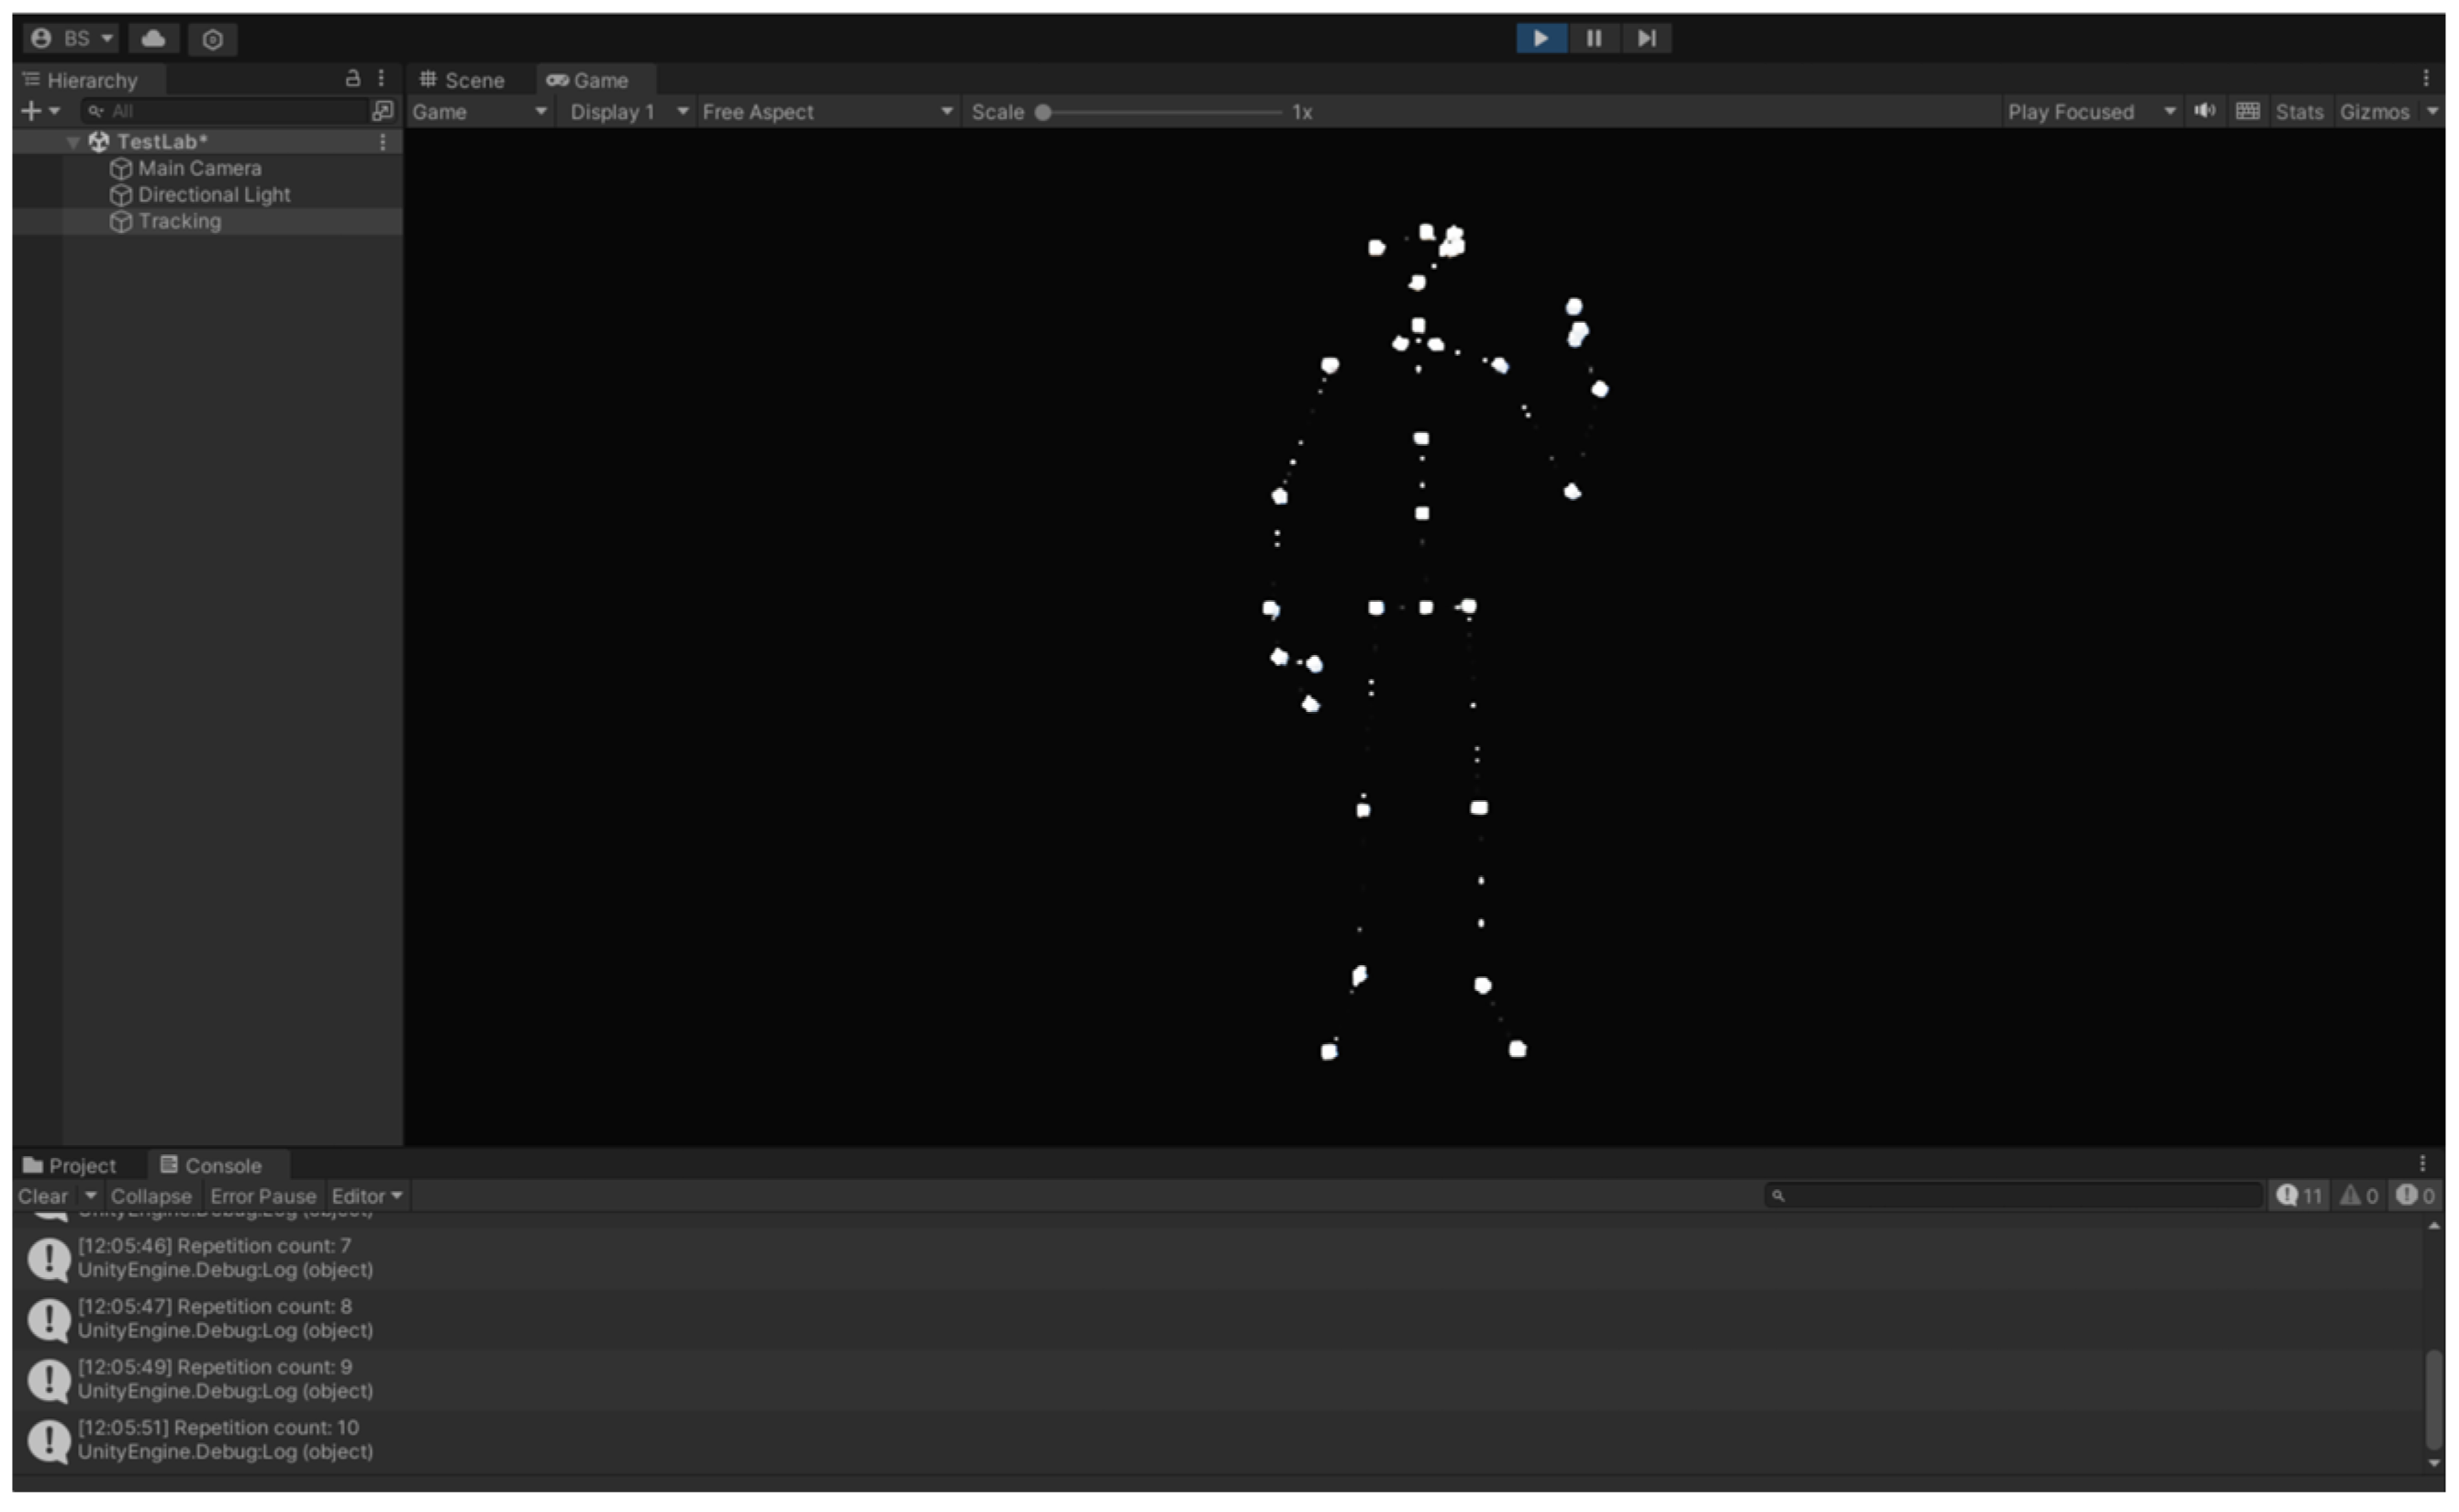Switch to the Project tab
Image resolution: width=2459 pixels, height=1512 pixels.
pos(70,1166)
